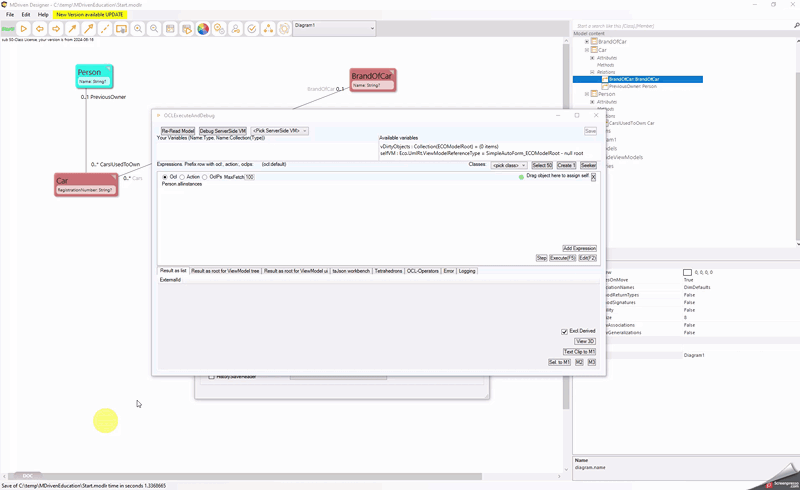The image size is (800, 490).
Task: Click the green play/run toolbar icon
Action: (x=24, y=29)
